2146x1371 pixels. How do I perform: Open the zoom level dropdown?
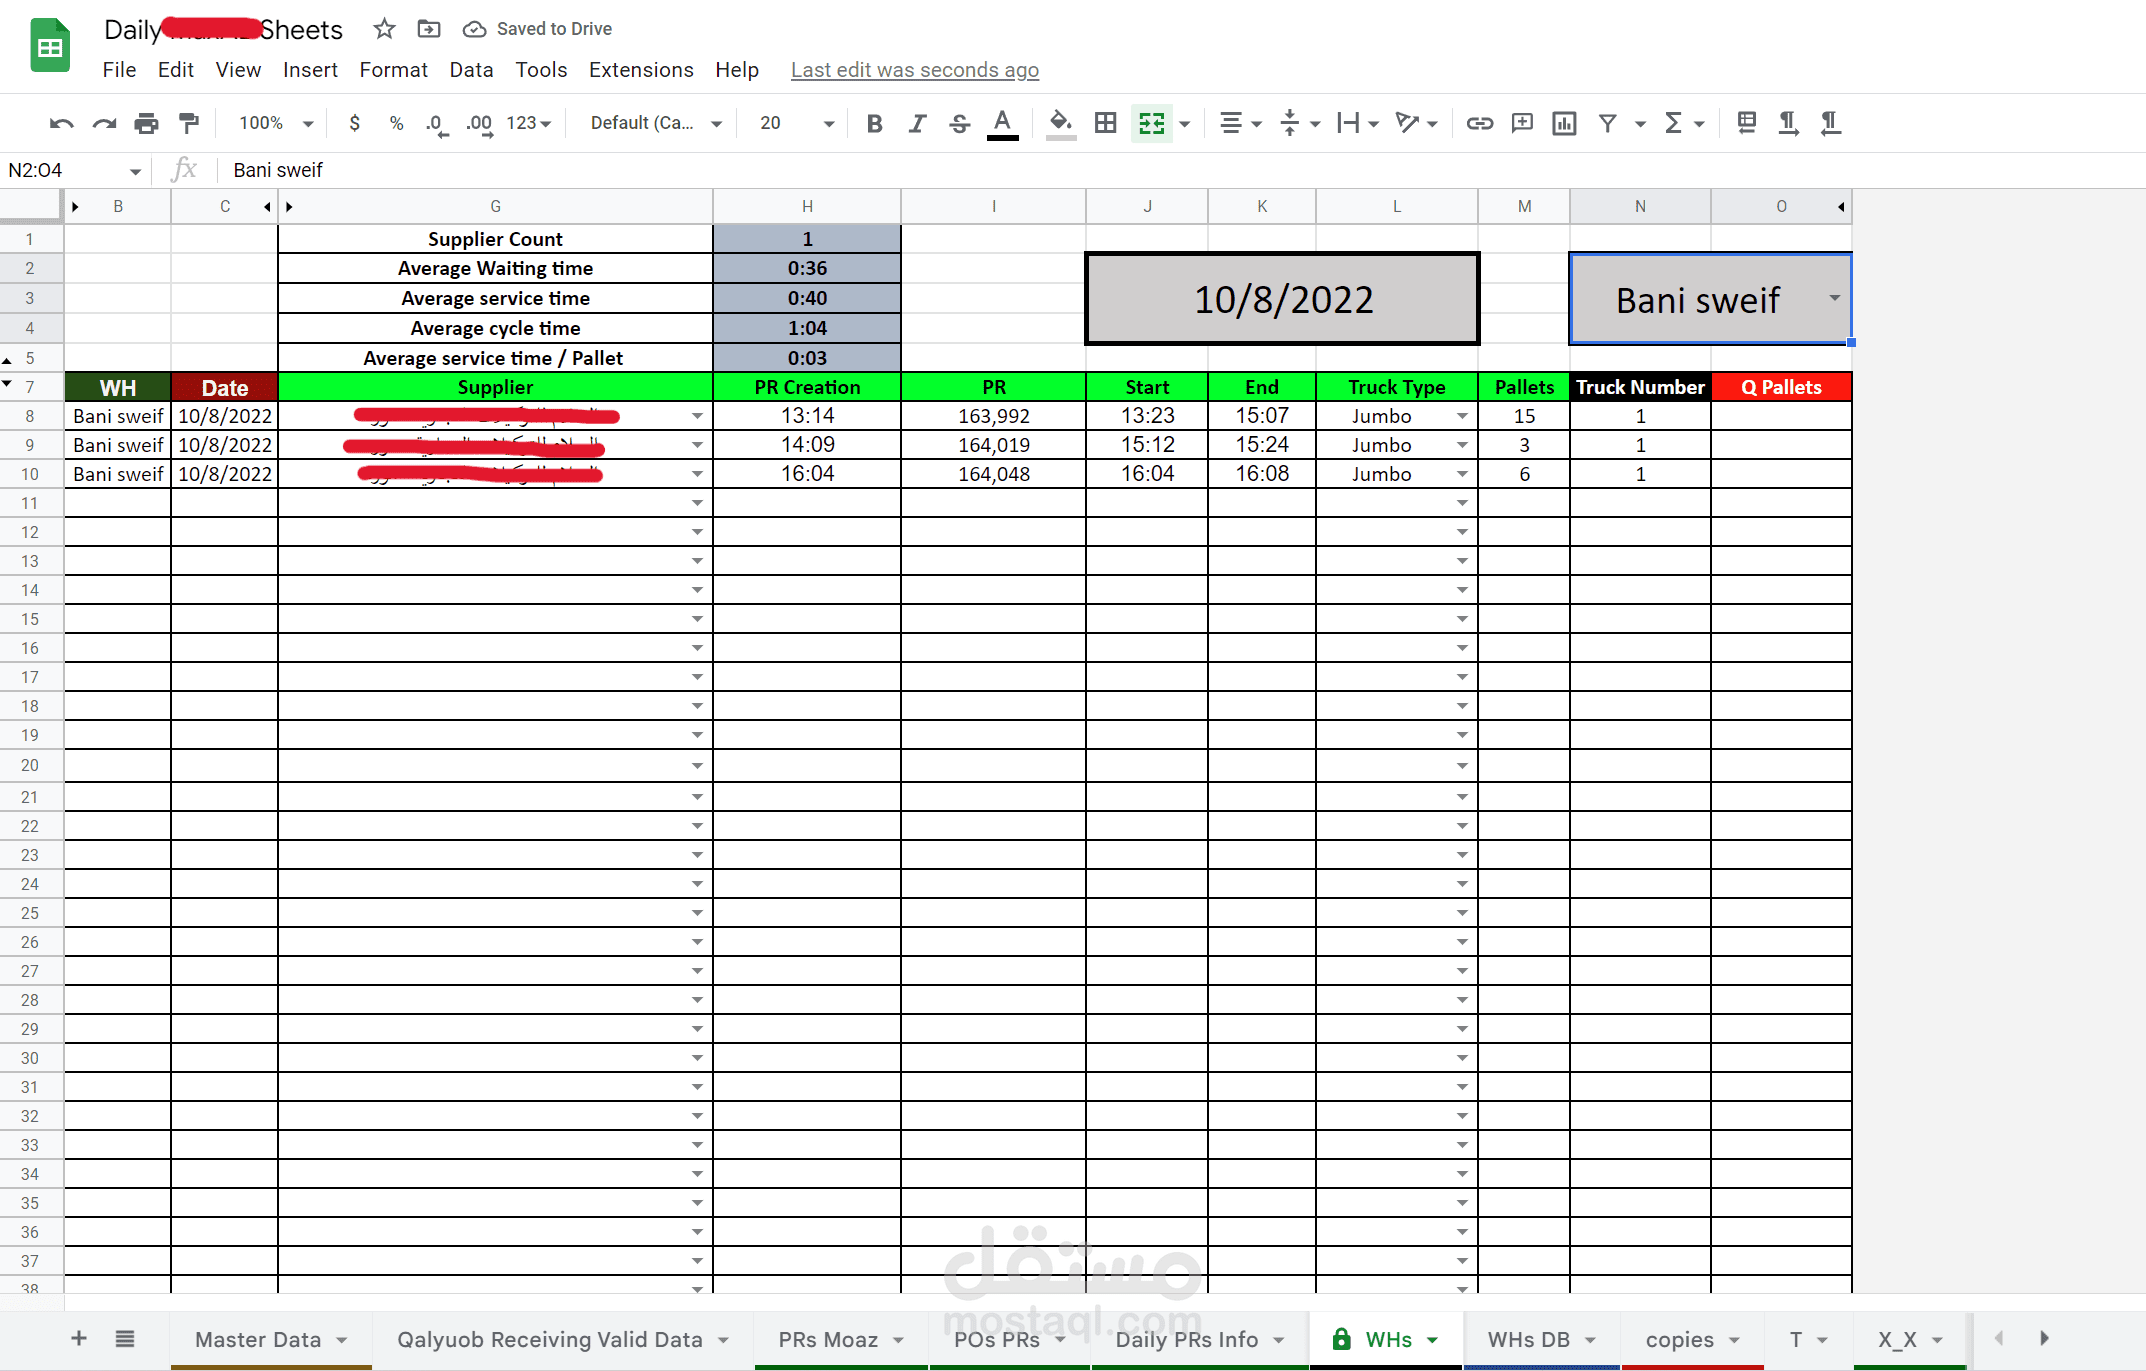272,123
